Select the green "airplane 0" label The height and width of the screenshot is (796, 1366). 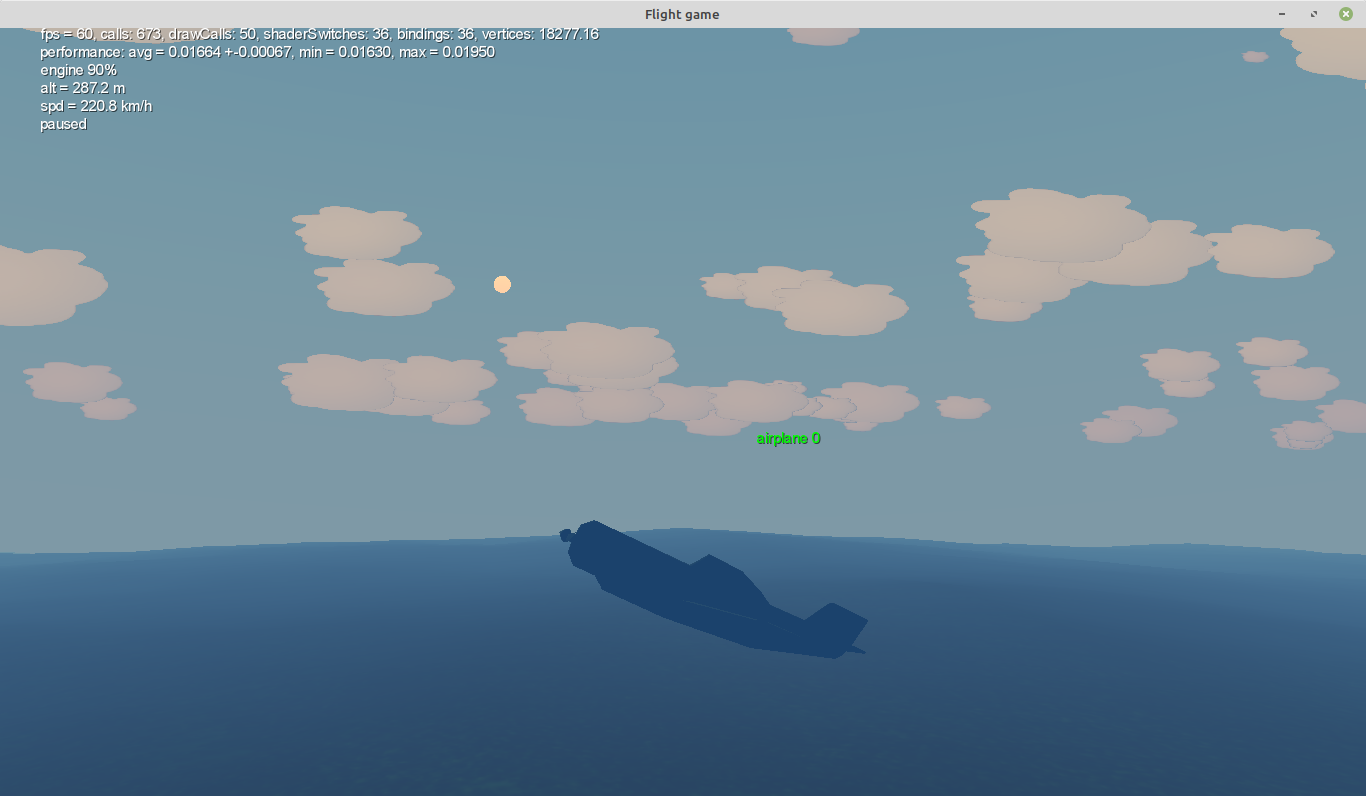coord(788,439)
